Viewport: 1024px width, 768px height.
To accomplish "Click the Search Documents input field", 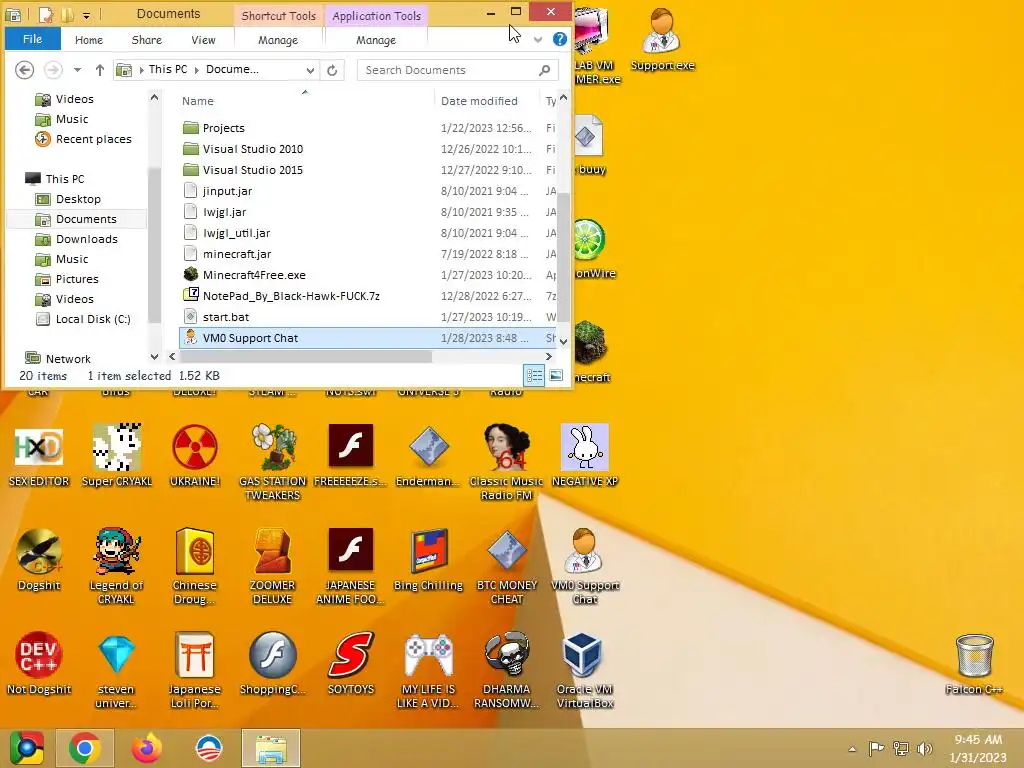I will coord(457,70).
